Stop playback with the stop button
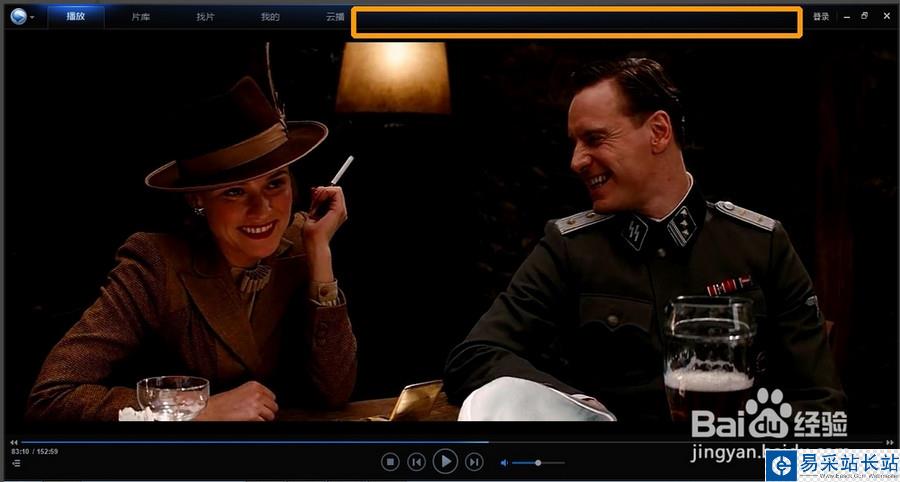The image size is (900, 482). [390, 461]
